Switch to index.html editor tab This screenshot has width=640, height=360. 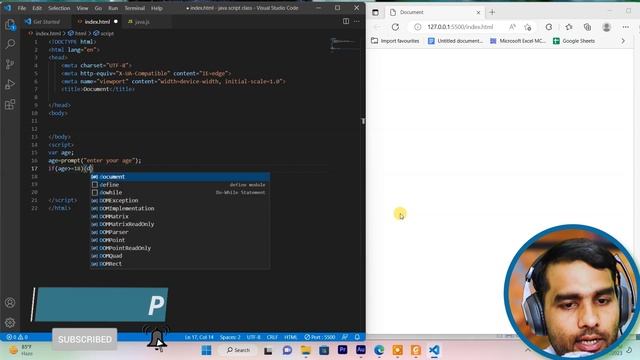pyautogui.click(x=97, y=22)
